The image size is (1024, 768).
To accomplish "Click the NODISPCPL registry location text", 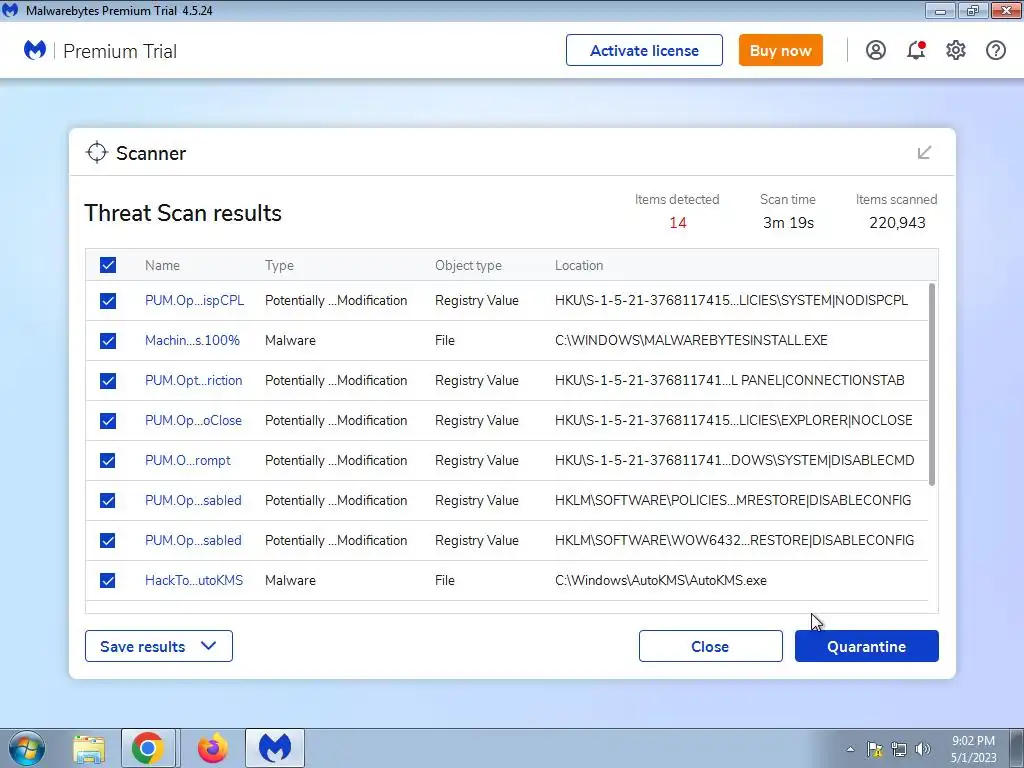I will [731, 300].
